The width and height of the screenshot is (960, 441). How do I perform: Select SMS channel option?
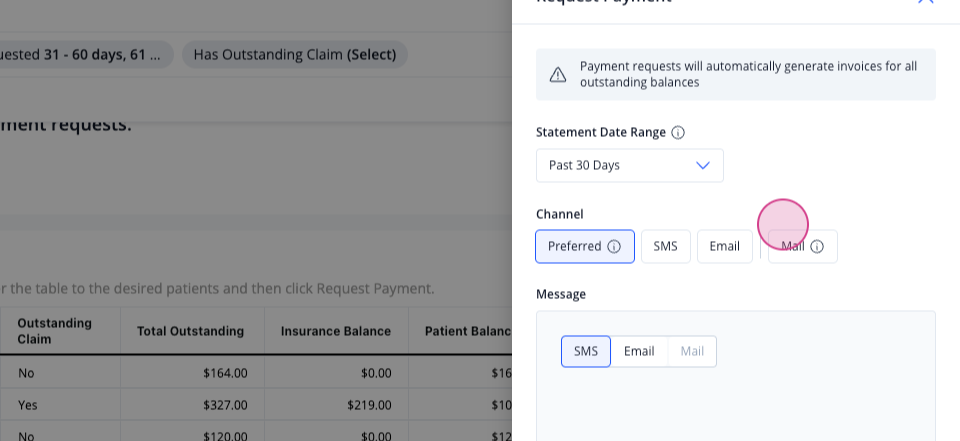(x=666, y=246)
